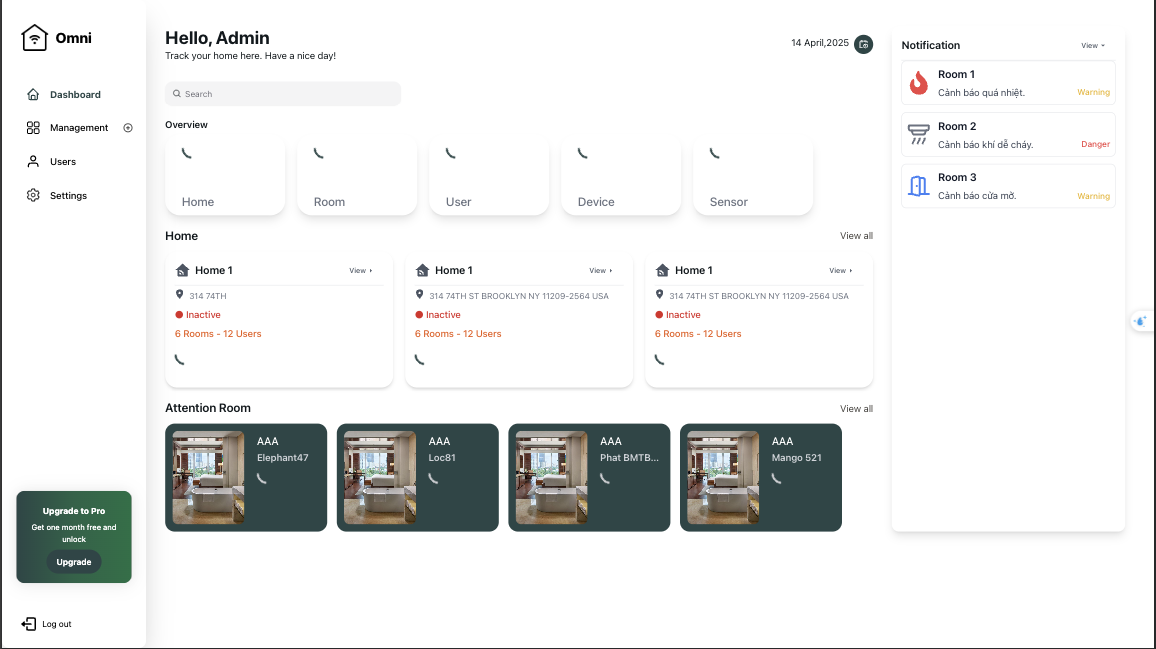This screenshot has width=1156, height=649.
Task: Select the Sensor overview card
Action: 753,176
